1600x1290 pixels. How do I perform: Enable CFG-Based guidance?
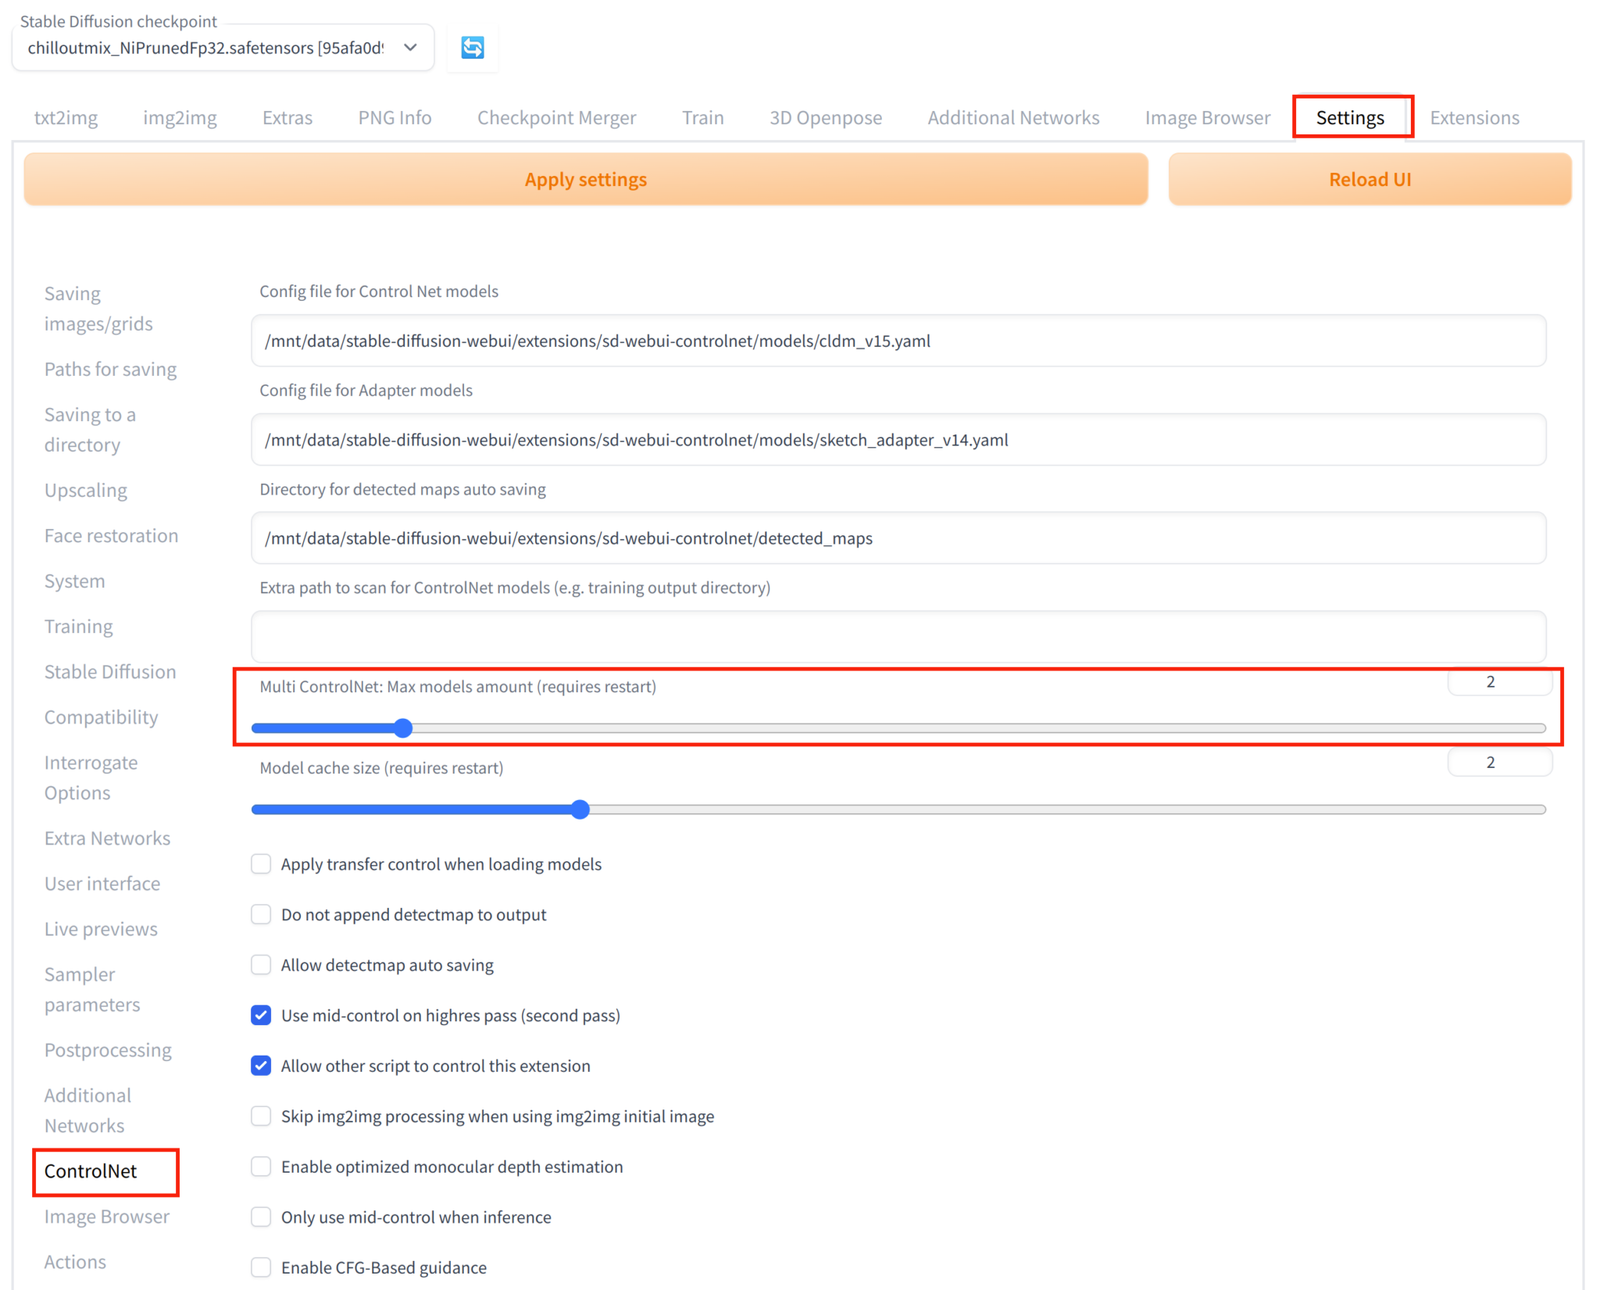pos(260,1267)
